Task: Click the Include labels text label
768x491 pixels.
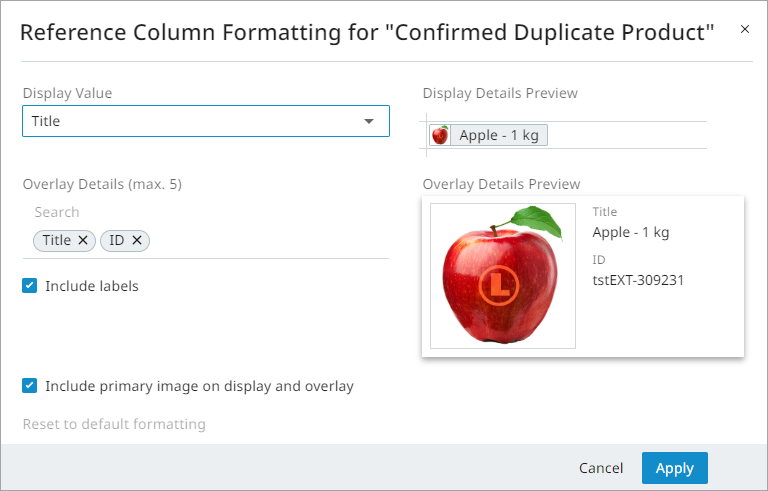Action: coord(92,286)
